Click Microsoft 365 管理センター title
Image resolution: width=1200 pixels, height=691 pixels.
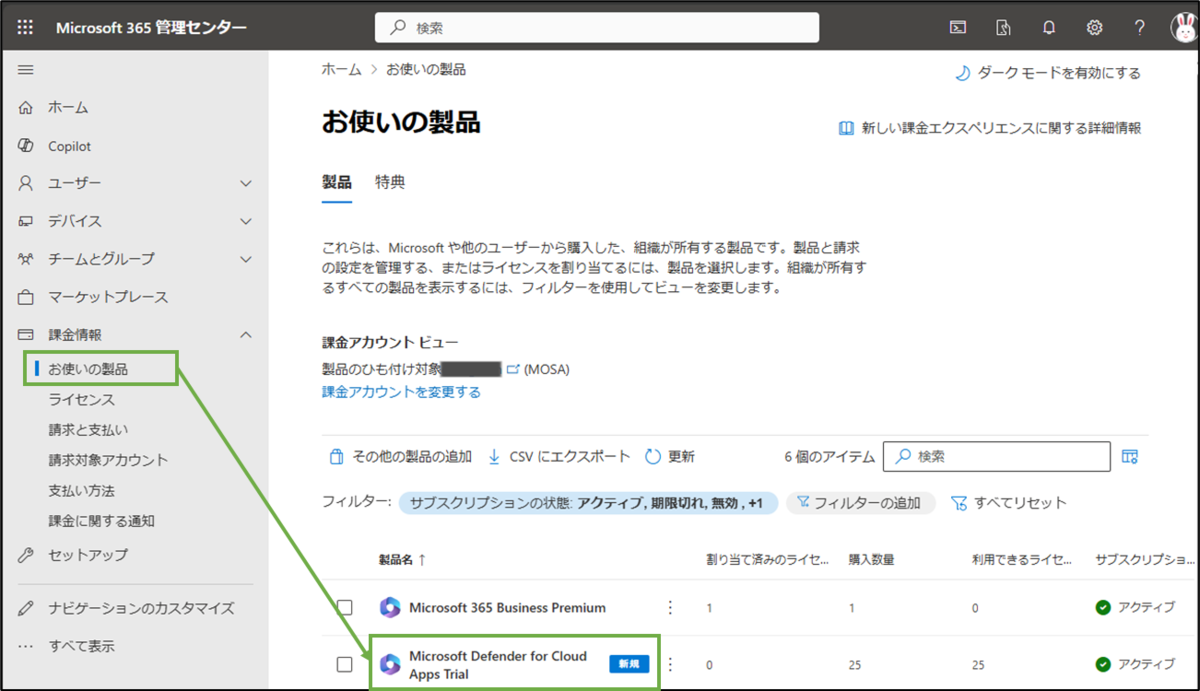coord(151,28)
